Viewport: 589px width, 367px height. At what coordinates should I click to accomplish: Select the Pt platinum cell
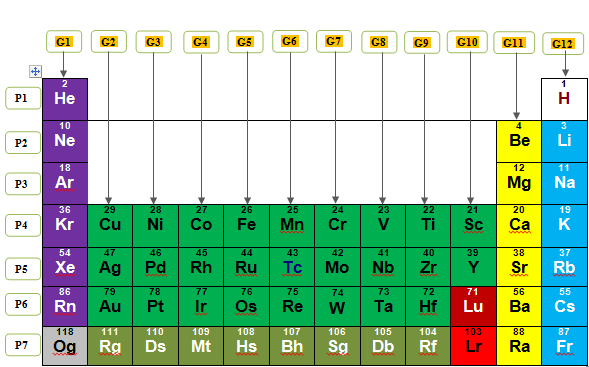[156, 307]
